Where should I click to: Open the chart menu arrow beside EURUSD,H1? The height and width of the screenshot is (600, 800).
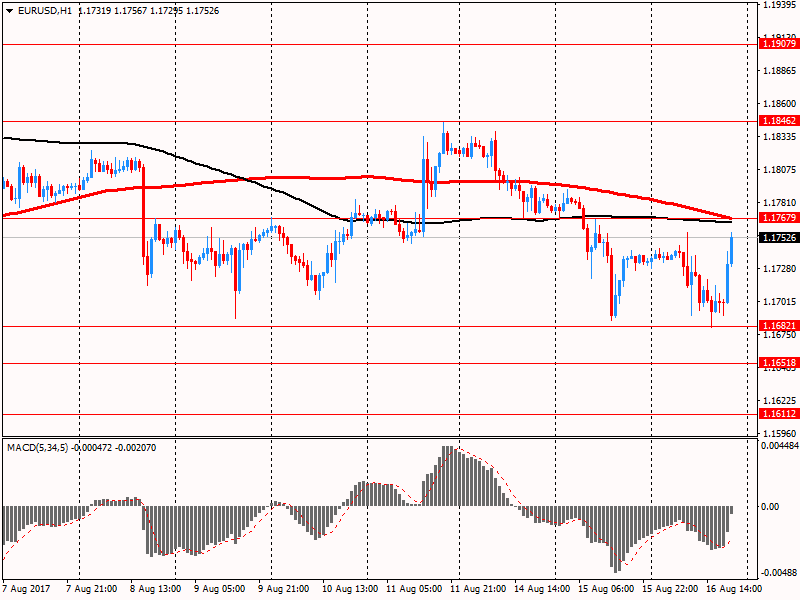coord(9,11)
